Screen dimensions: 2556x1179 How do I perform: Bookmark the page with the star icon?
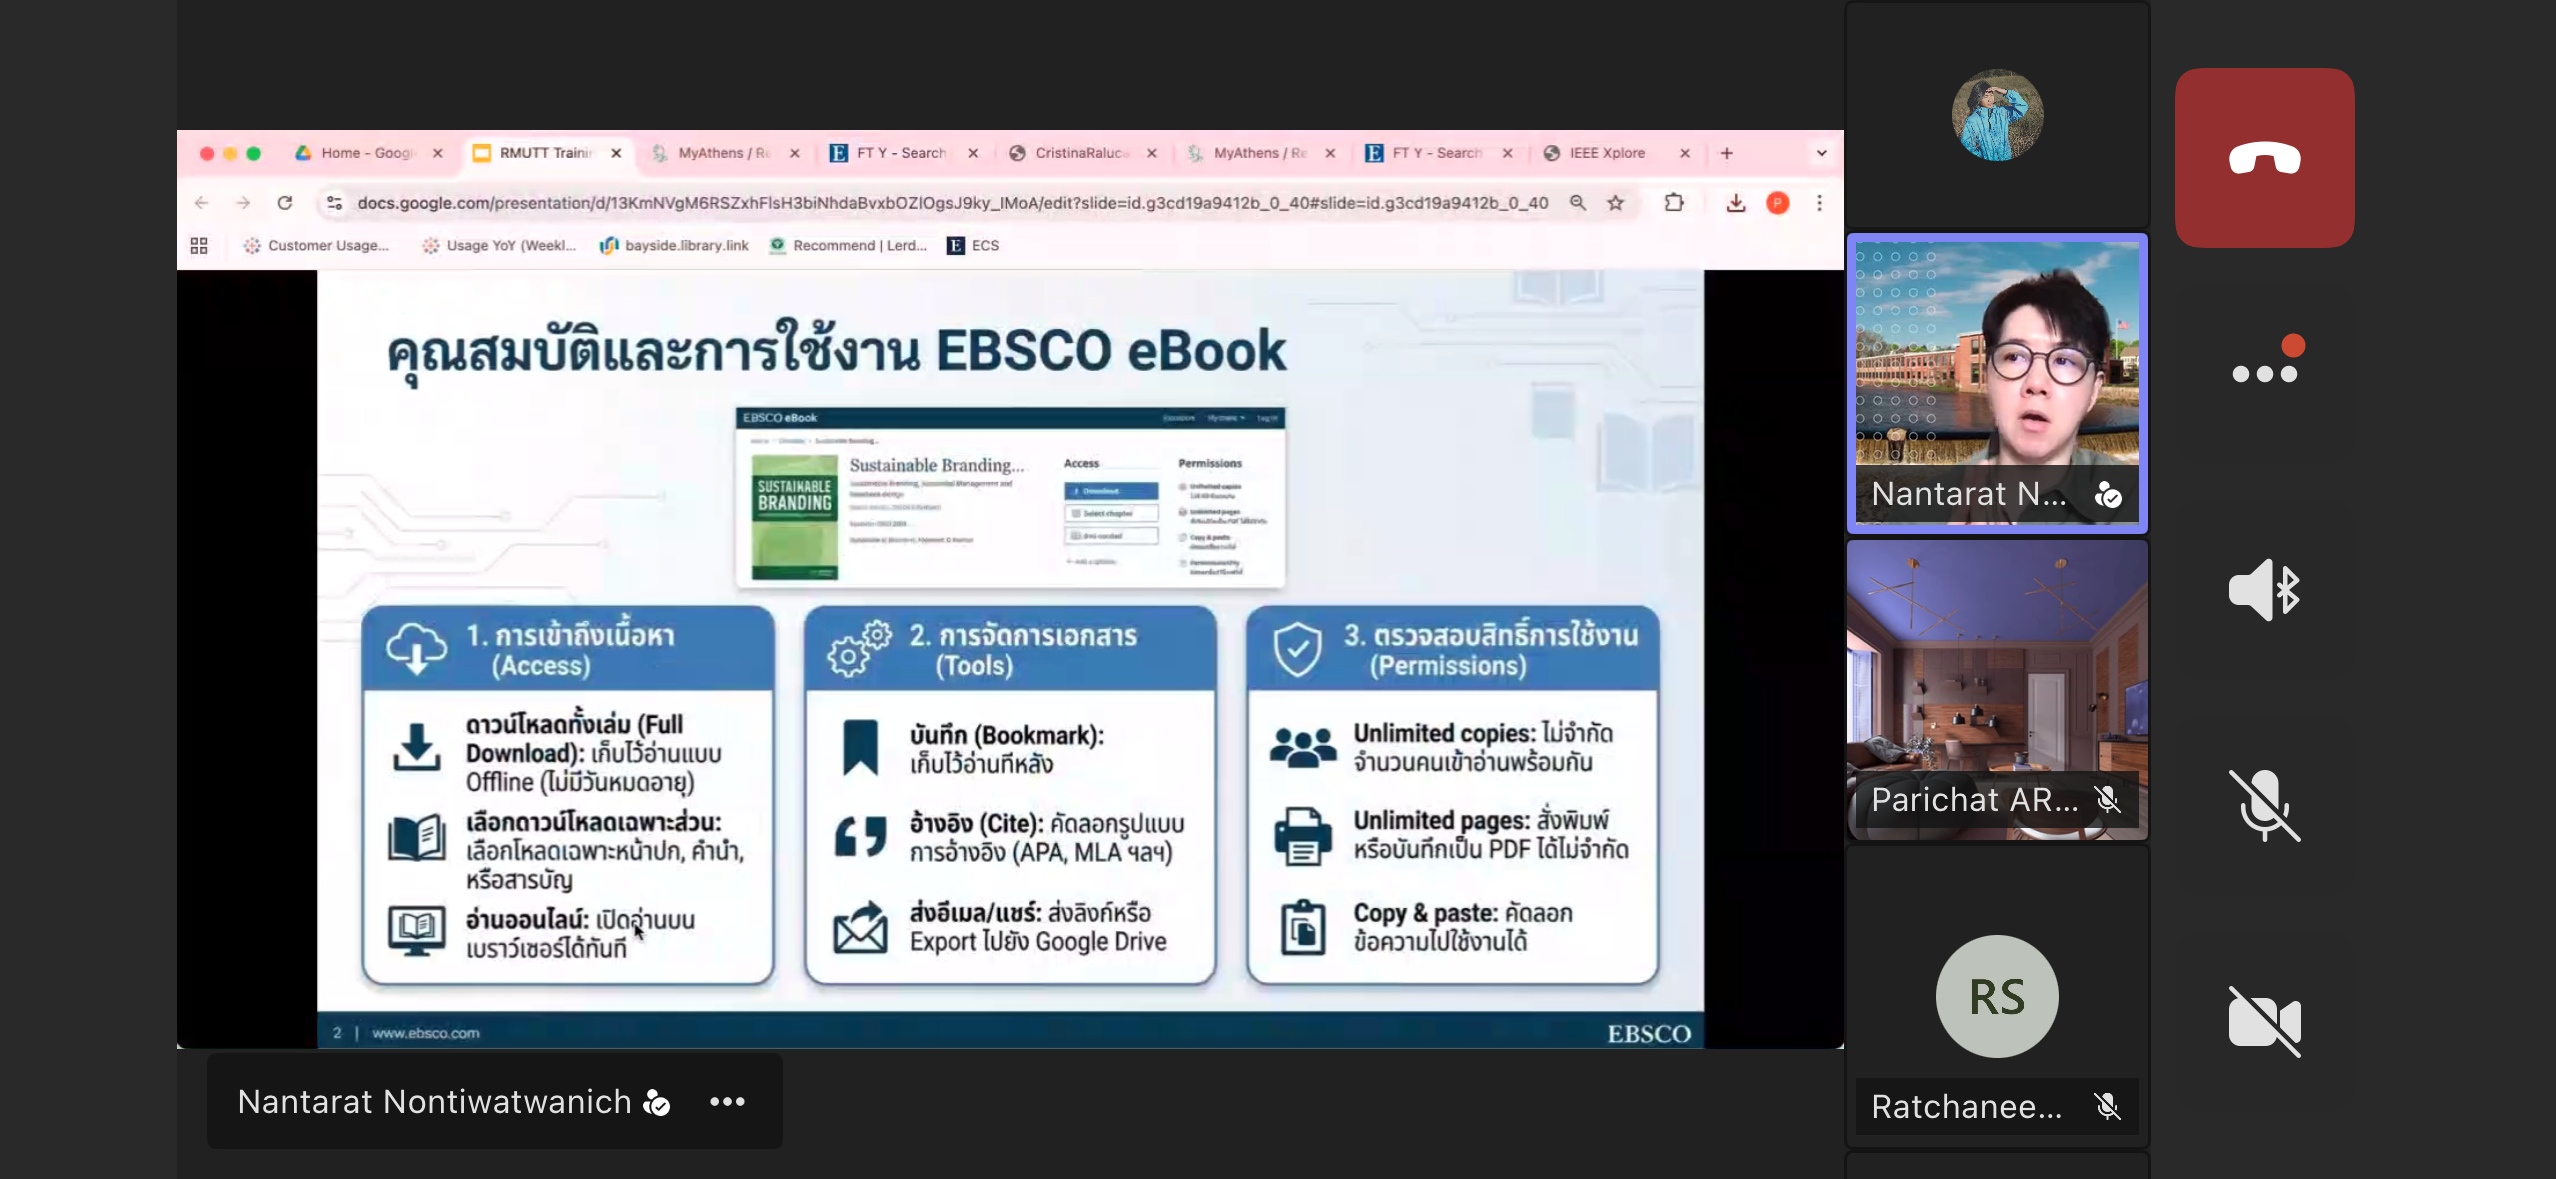[x=1615, y=203]
